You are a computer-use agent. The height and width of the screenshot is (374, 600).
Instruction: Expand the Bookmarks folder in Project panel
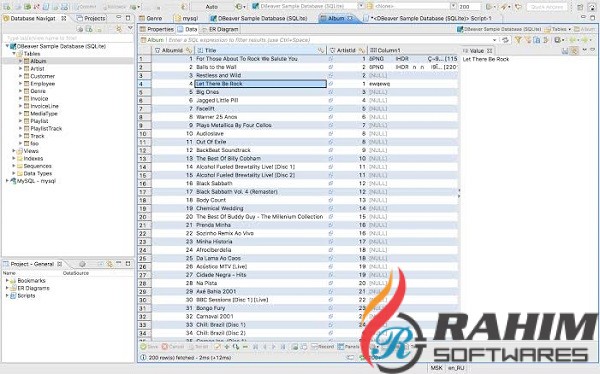(7, 281)
